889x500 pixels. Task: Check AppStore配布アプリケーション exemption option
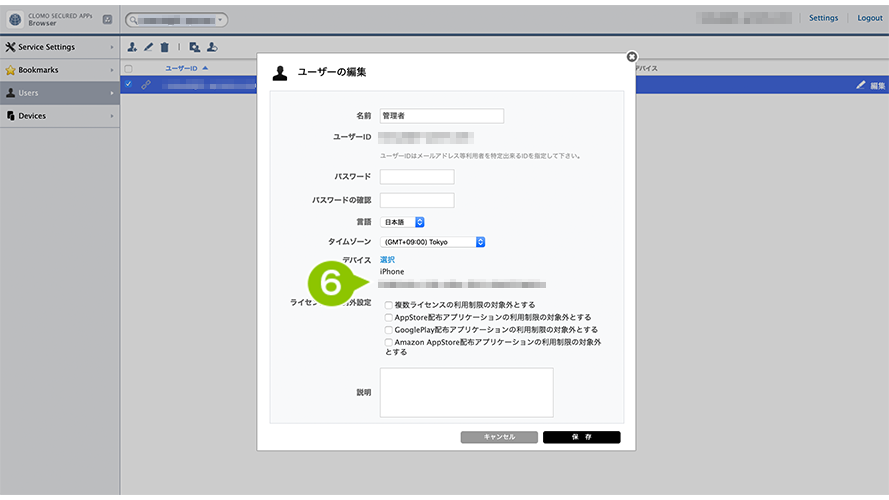[389, 317]
